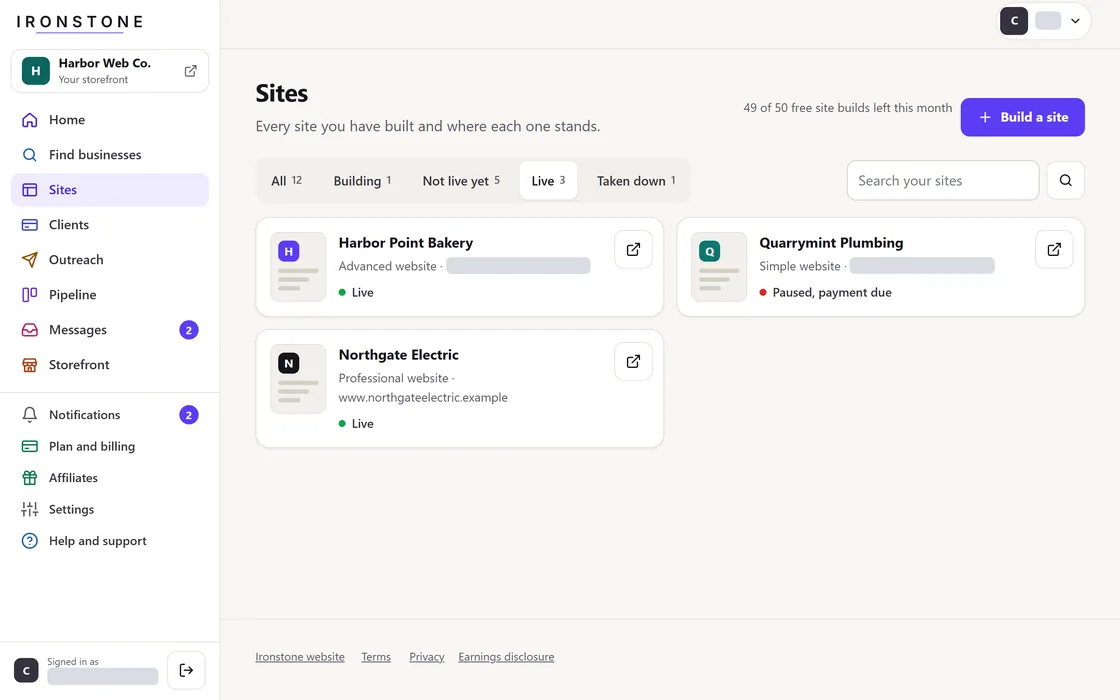Screen dimensions: 1120x700
Task: Click the Harbor Point Bakery site thumbnail
Action: 299,267
